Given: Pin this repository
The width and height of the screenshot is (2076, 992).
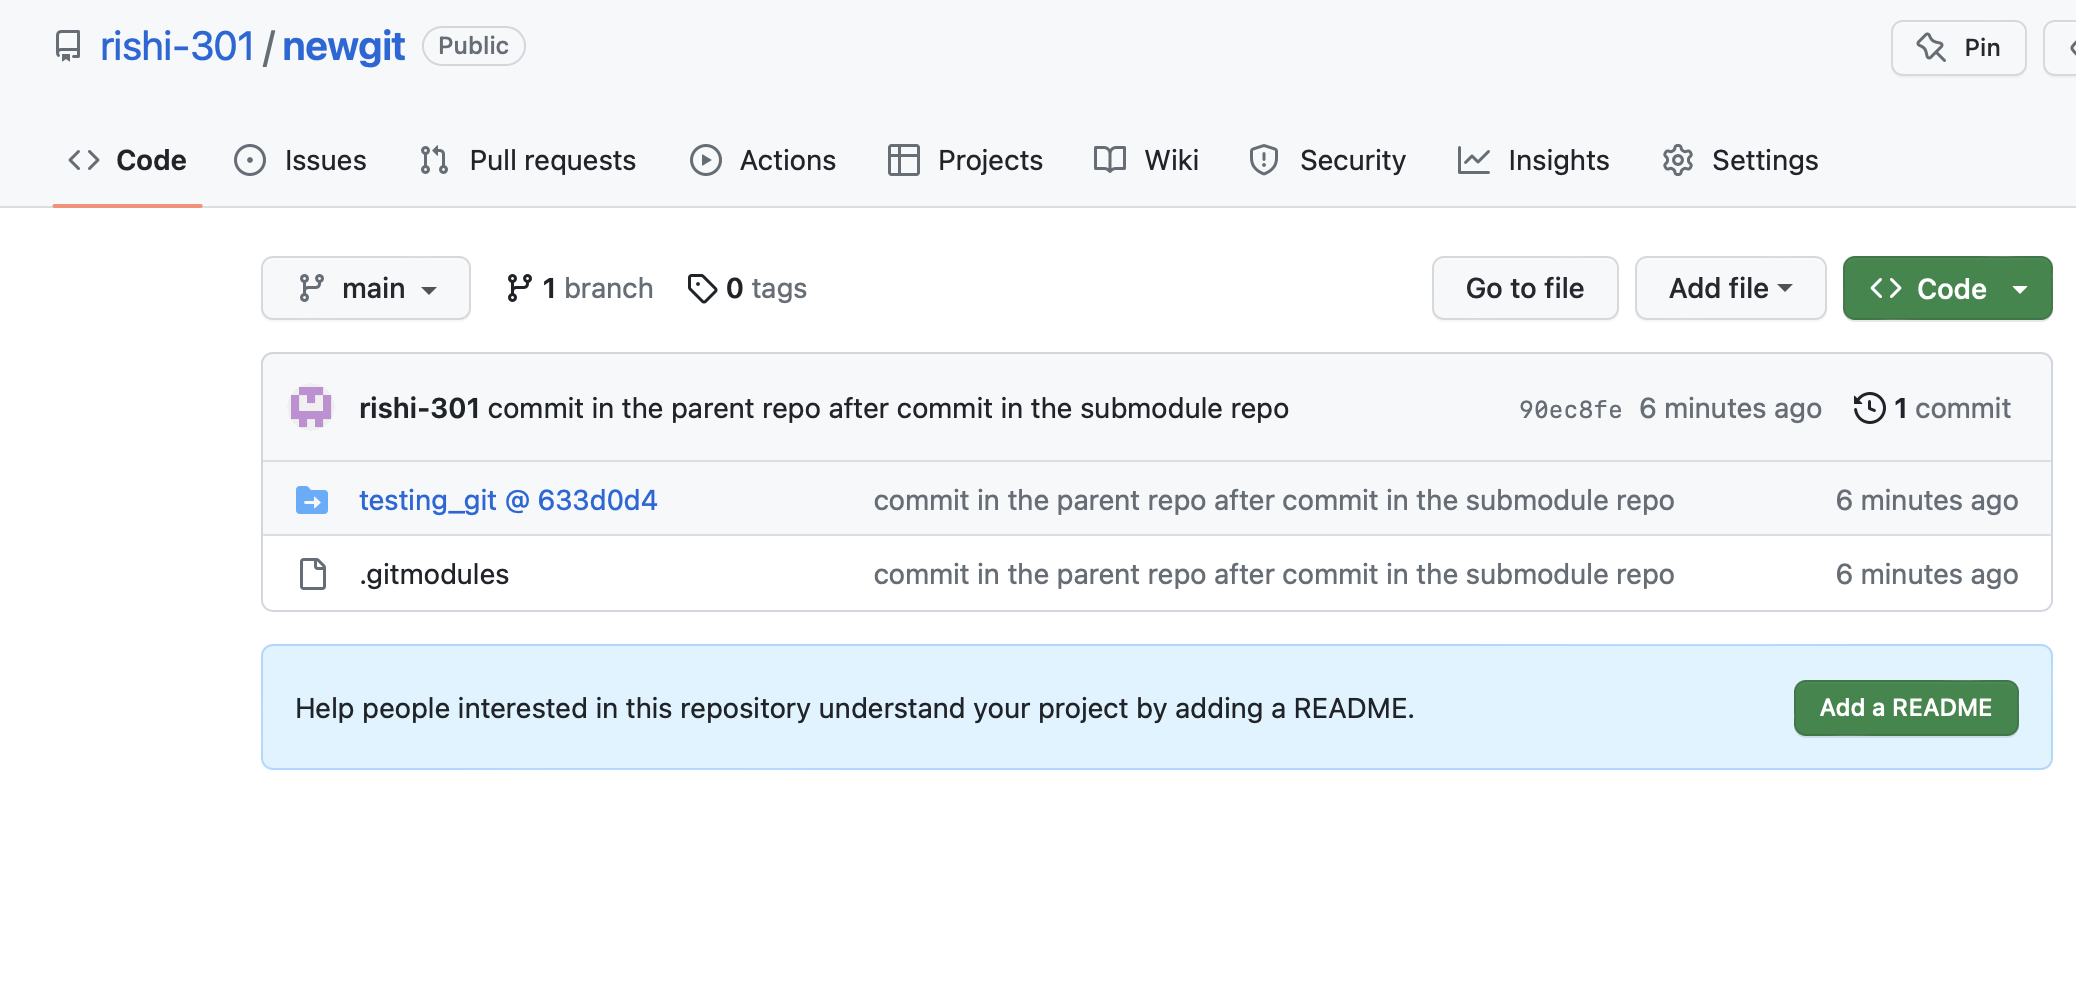Looking at the screenshot, I should [1957, 47].
